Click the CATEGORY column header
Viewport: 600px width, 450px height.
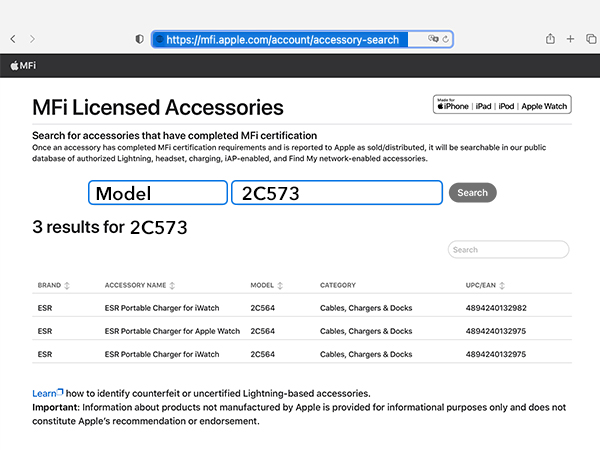point(338,285)
